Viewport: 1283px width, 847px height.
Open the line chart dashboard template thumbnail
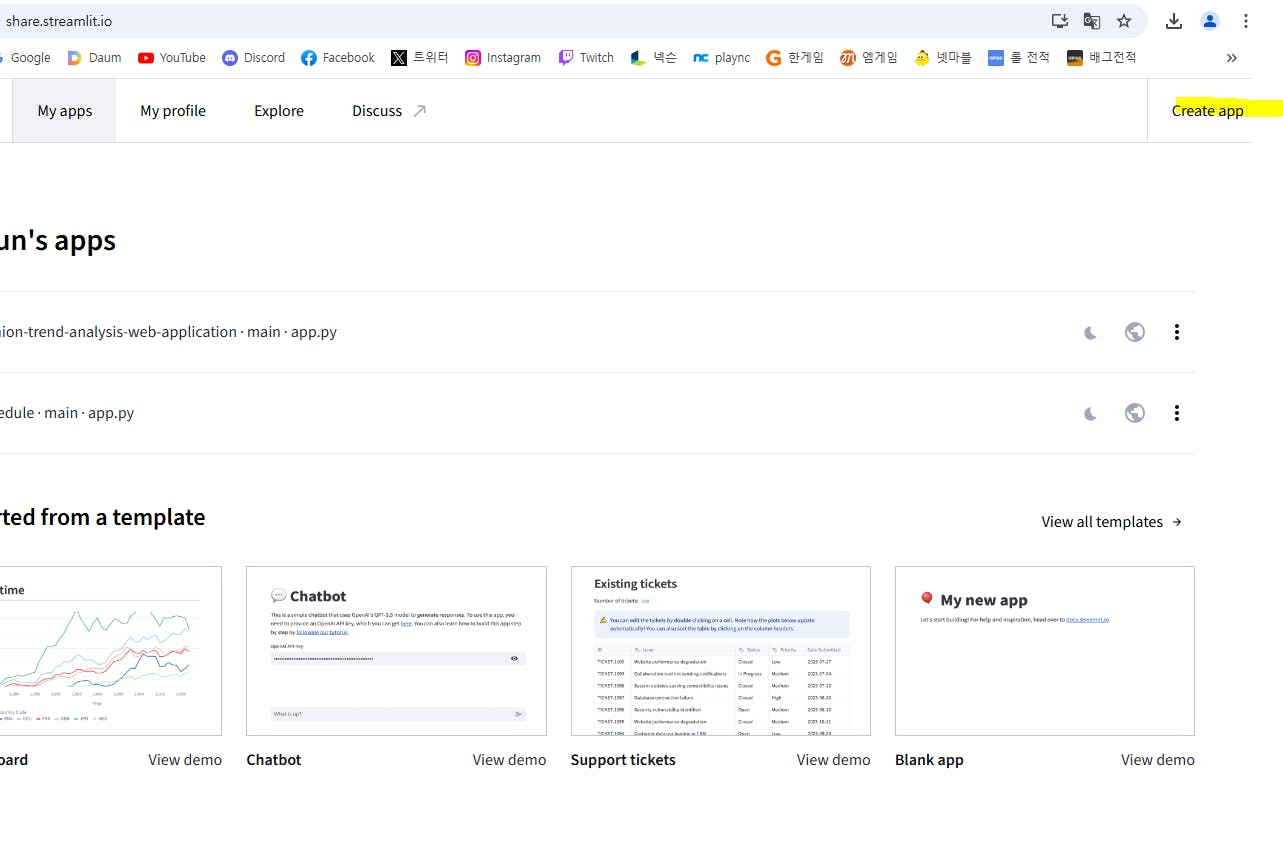(111, 651)
